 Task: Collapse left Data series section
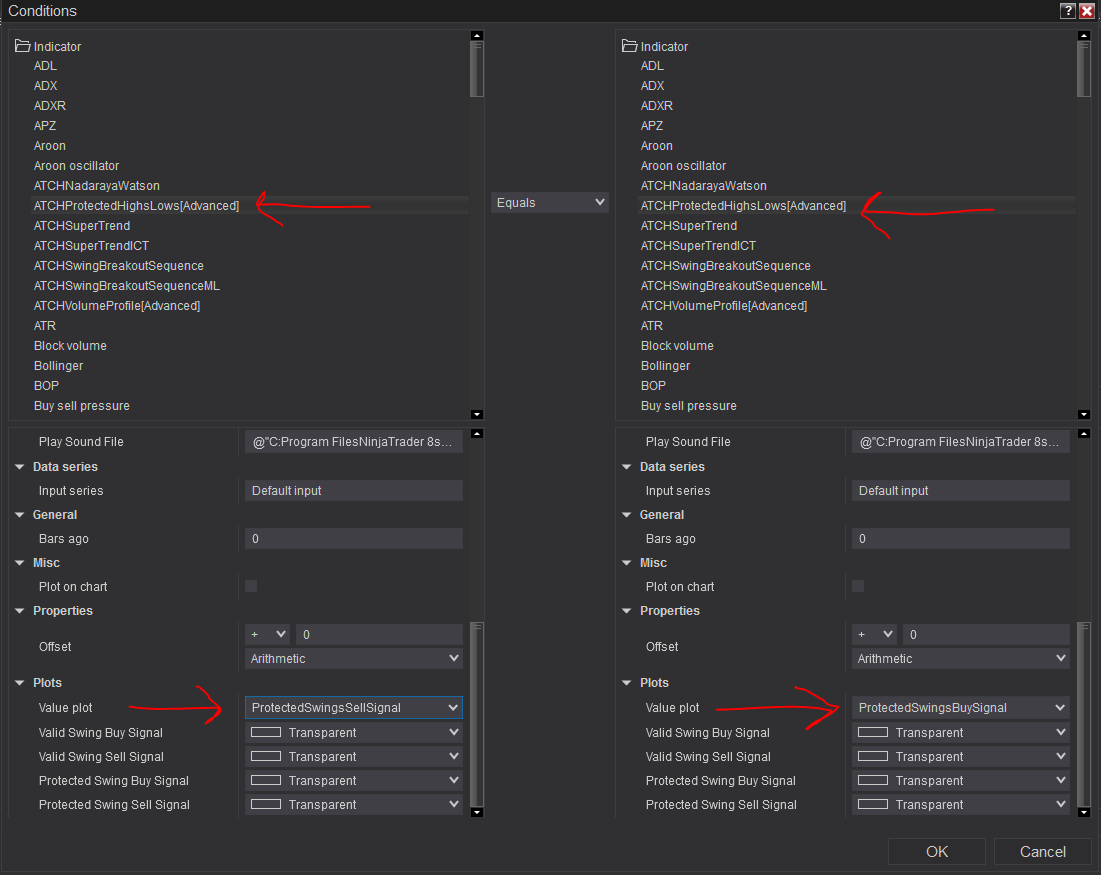(x=20, y=467)
